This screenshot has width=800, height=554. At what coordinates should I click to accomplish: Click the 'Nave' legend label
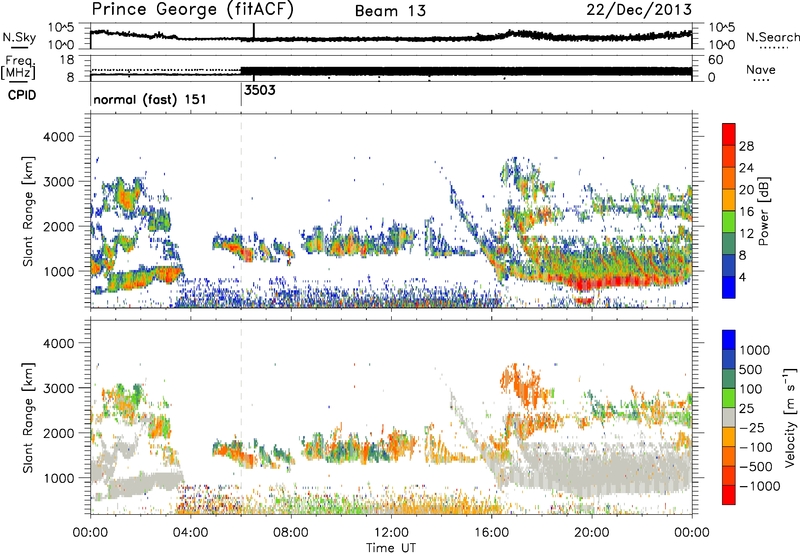(761, 69)
